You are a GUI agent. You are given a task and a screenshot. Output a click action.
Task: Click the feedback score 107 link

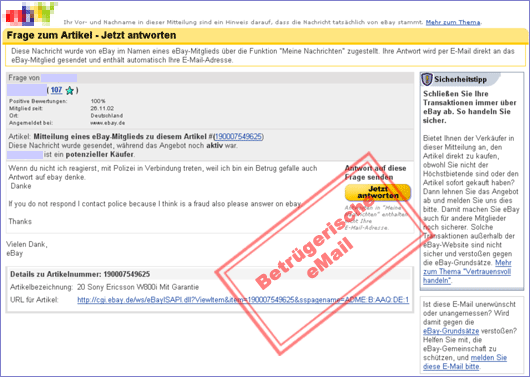56,90
